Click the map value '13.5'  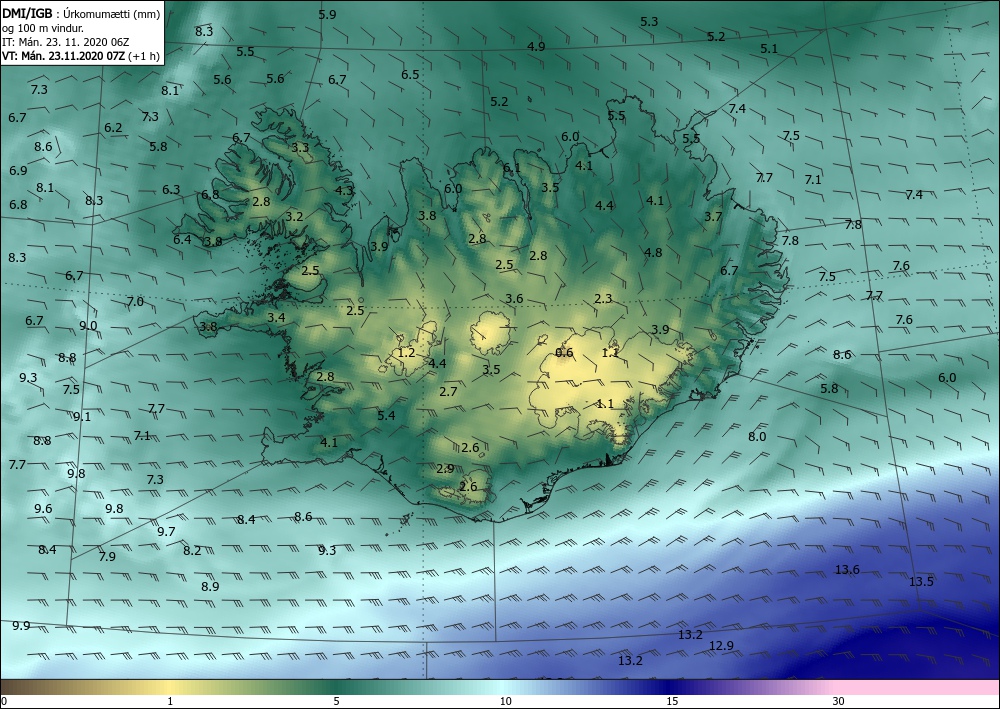(x=922, y=581)
